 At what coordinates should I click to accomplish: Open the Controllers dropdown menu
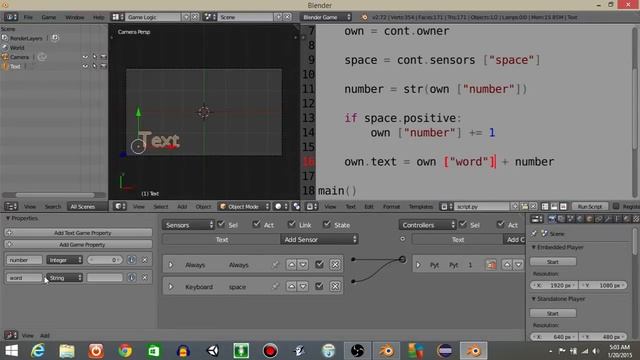click(427, 225)
